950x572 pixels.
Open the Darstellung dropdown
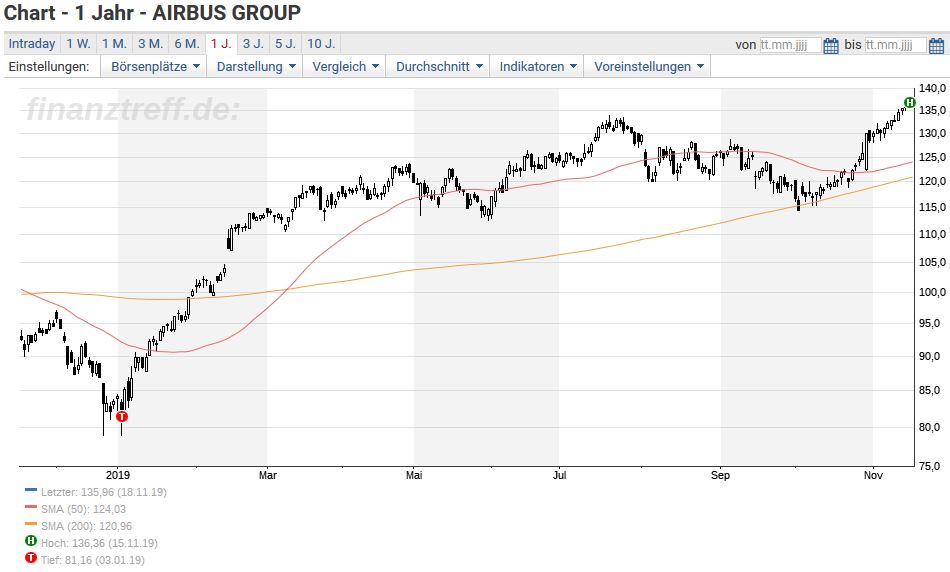point(256,67)
